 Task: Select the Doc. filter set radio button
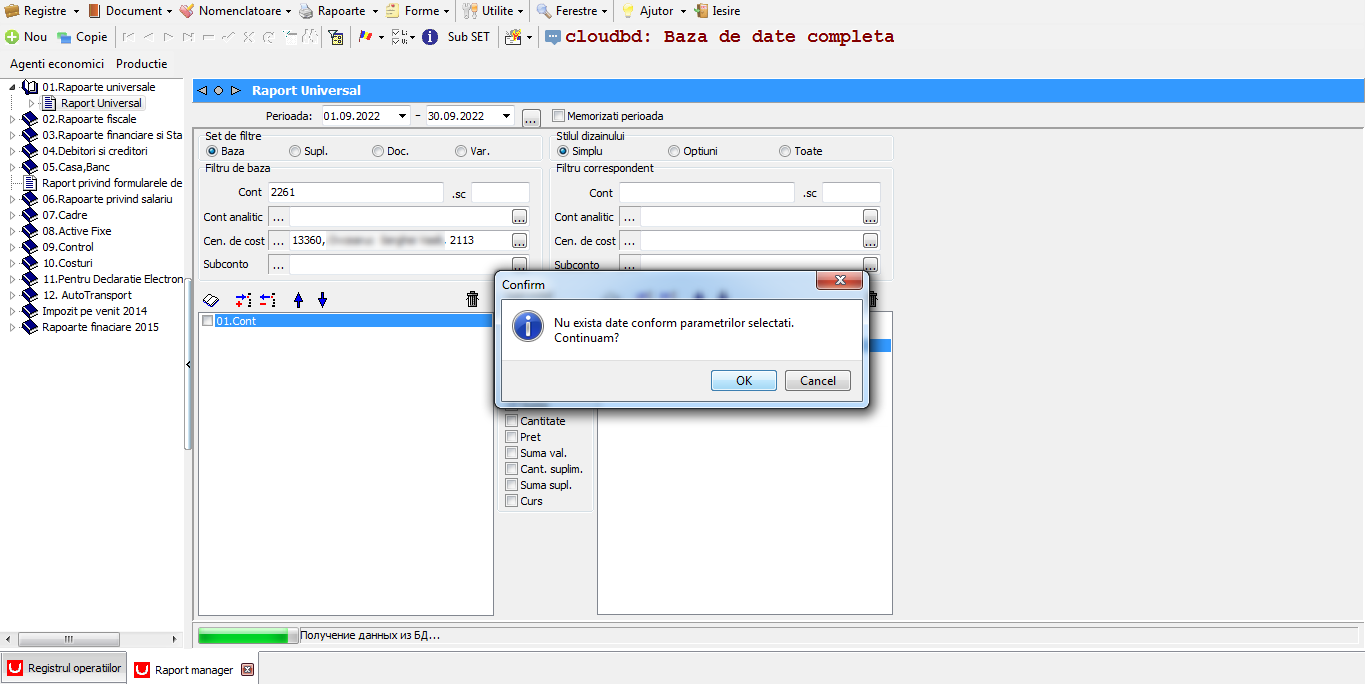point(378,151)
